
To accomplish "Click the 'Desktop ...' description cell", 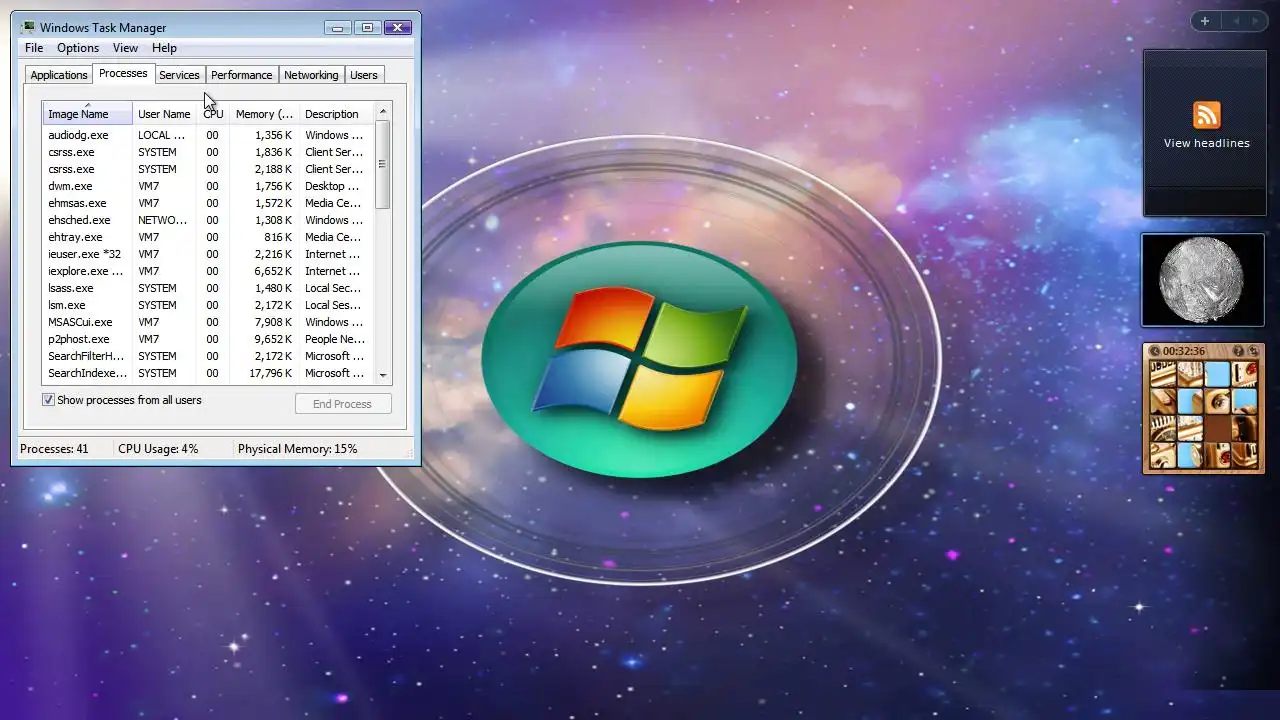I will [x=332, y=186].
